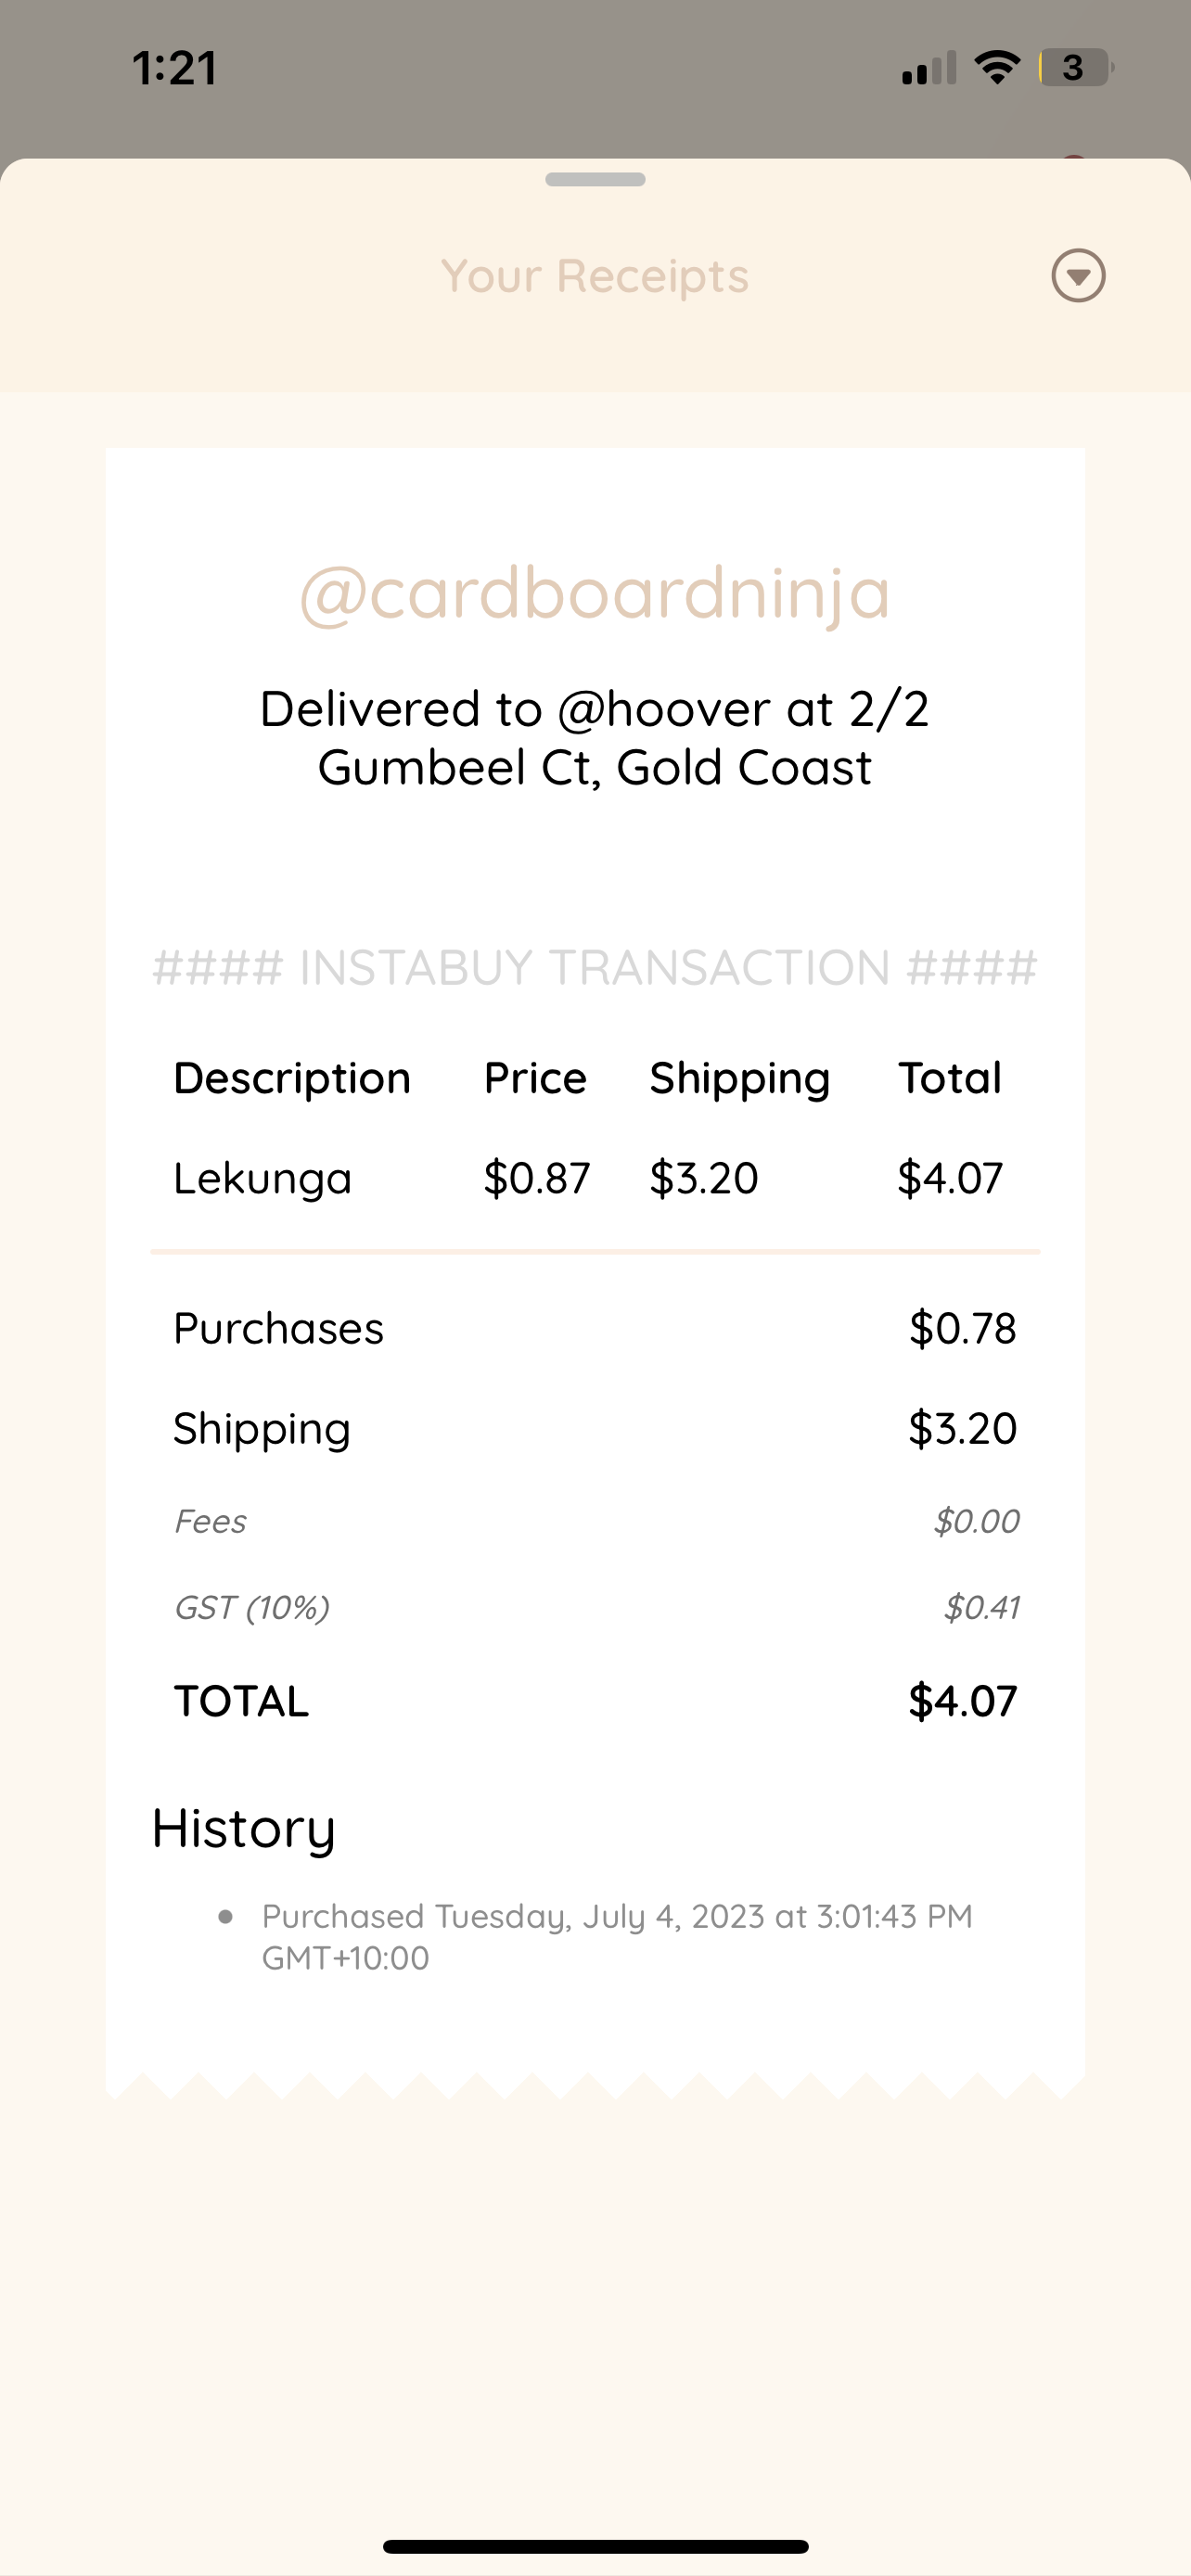Tap the Shipping column header

740,1079
